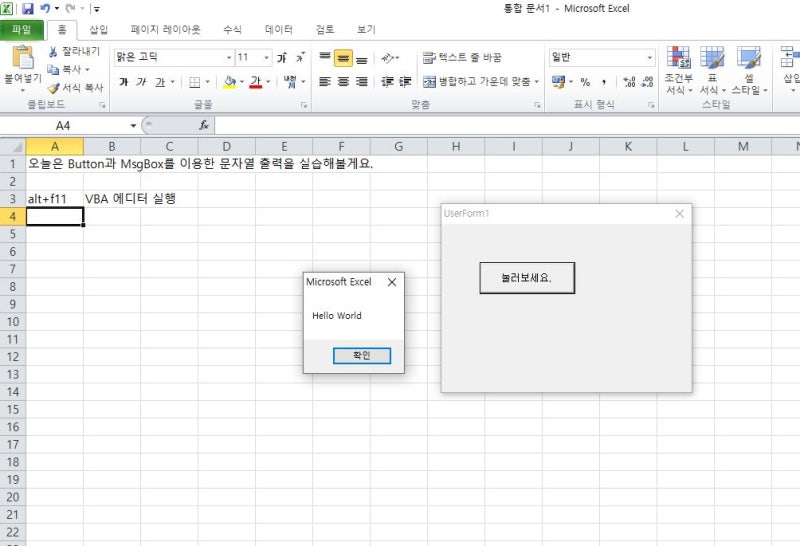
Task: Open Cell Styles (셀 스타일)
Action: [749, 70]
